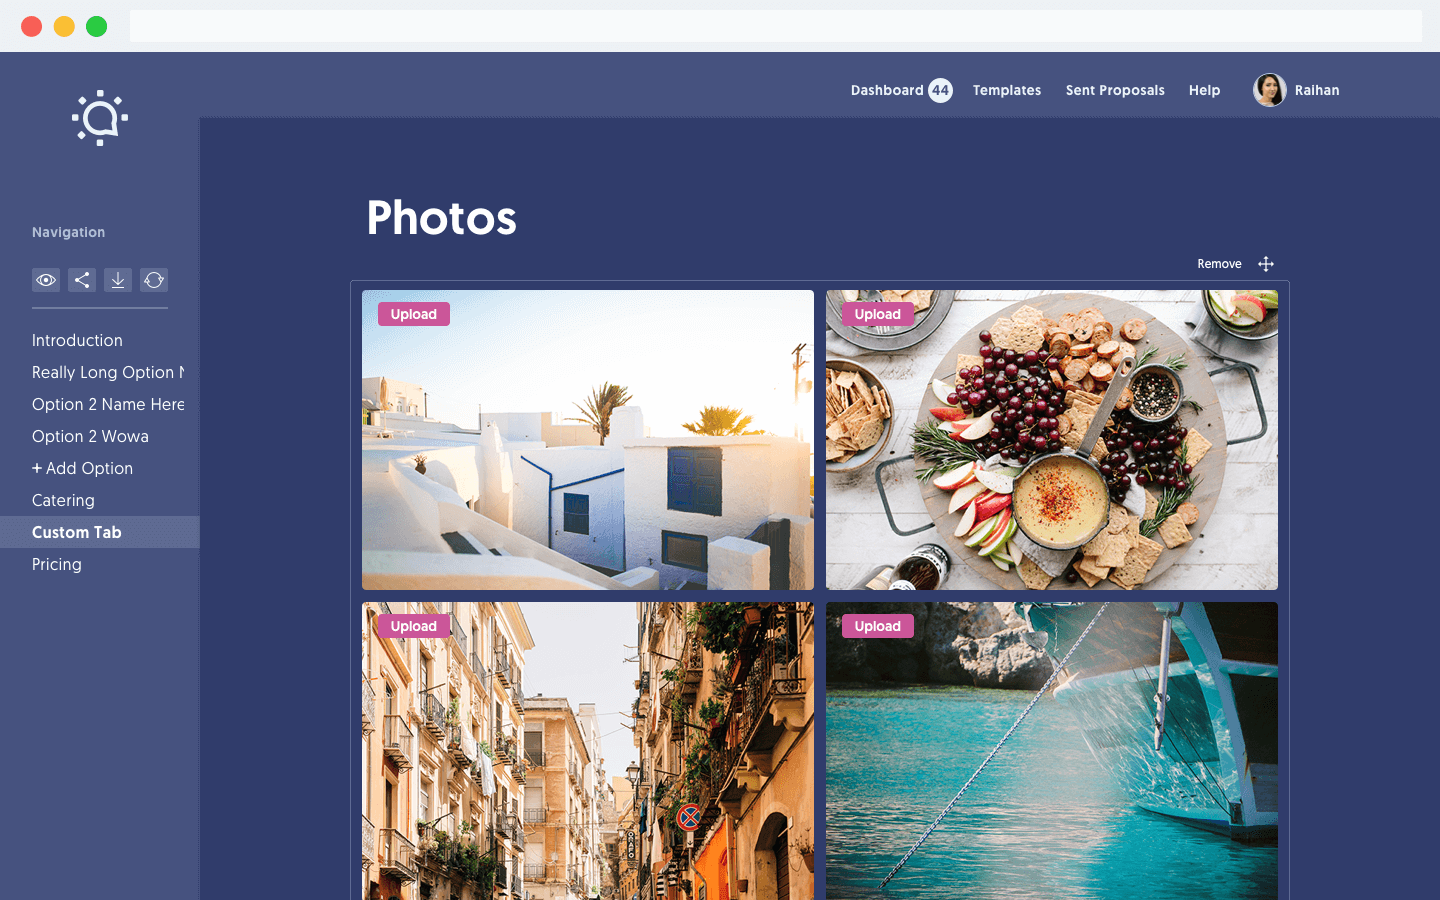Screen dimensions: 1440x900
Task: Click + Add Option in the sidebar
Action: (x=82, y=468)
